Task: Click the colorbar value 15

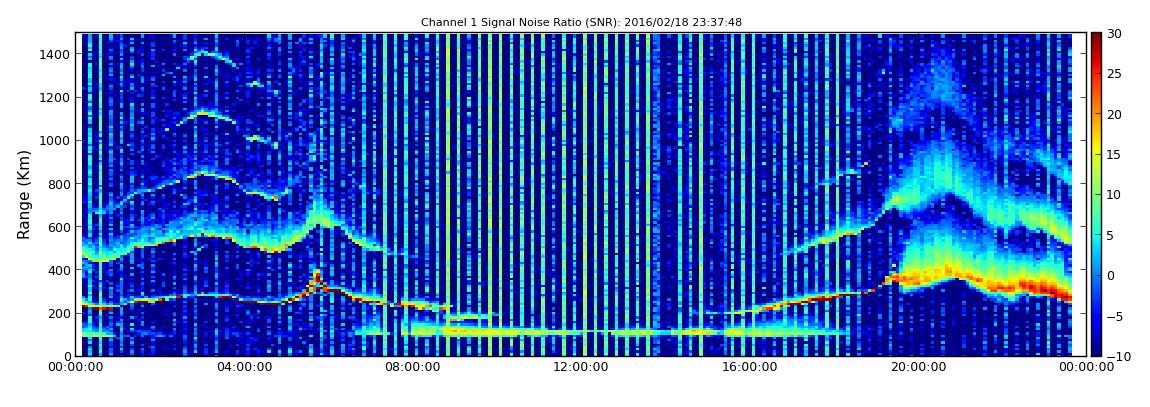Action: click(x=1114, y=155)
